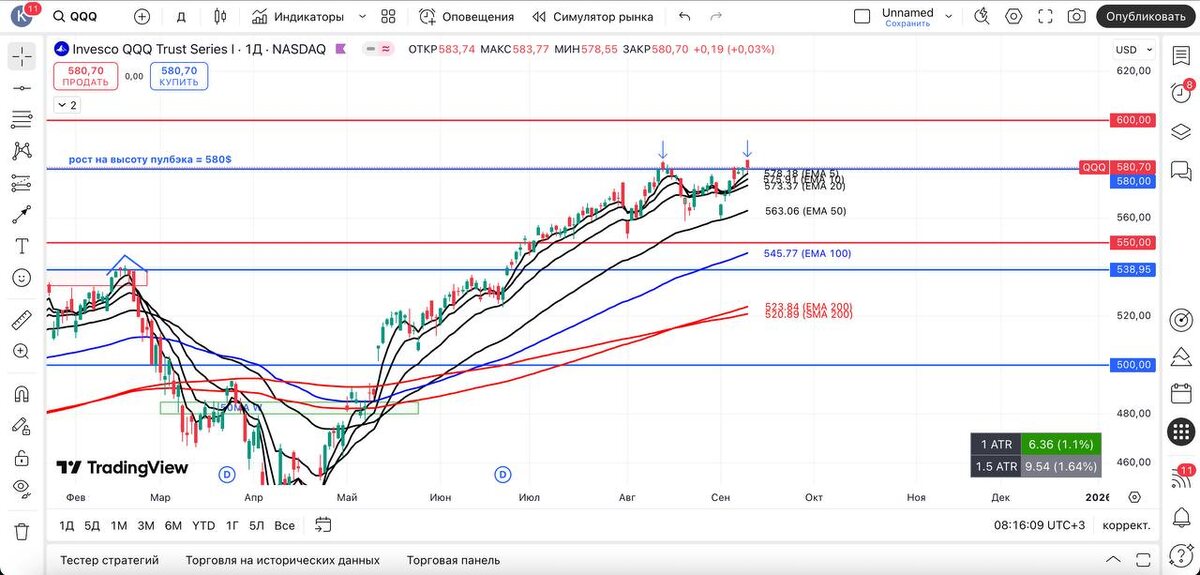Open the chart layout selector square

[x=862, y=17]
